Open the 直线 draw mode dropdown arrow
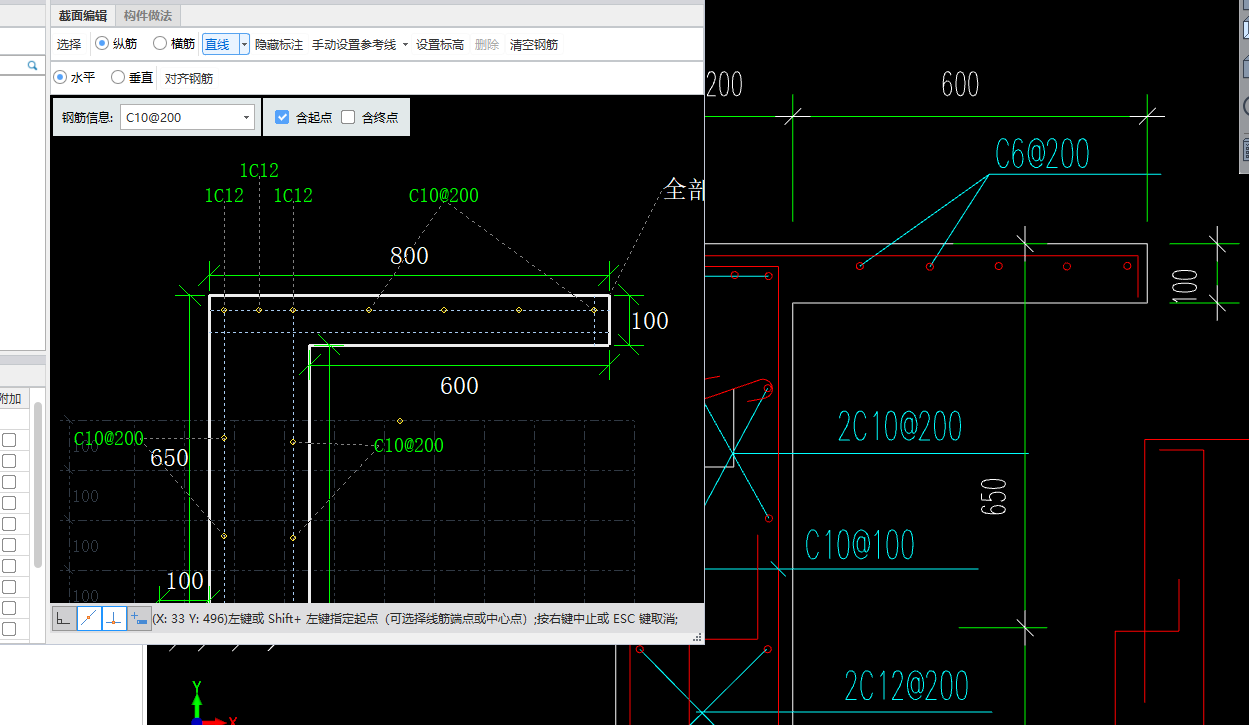 pos(244,44)
